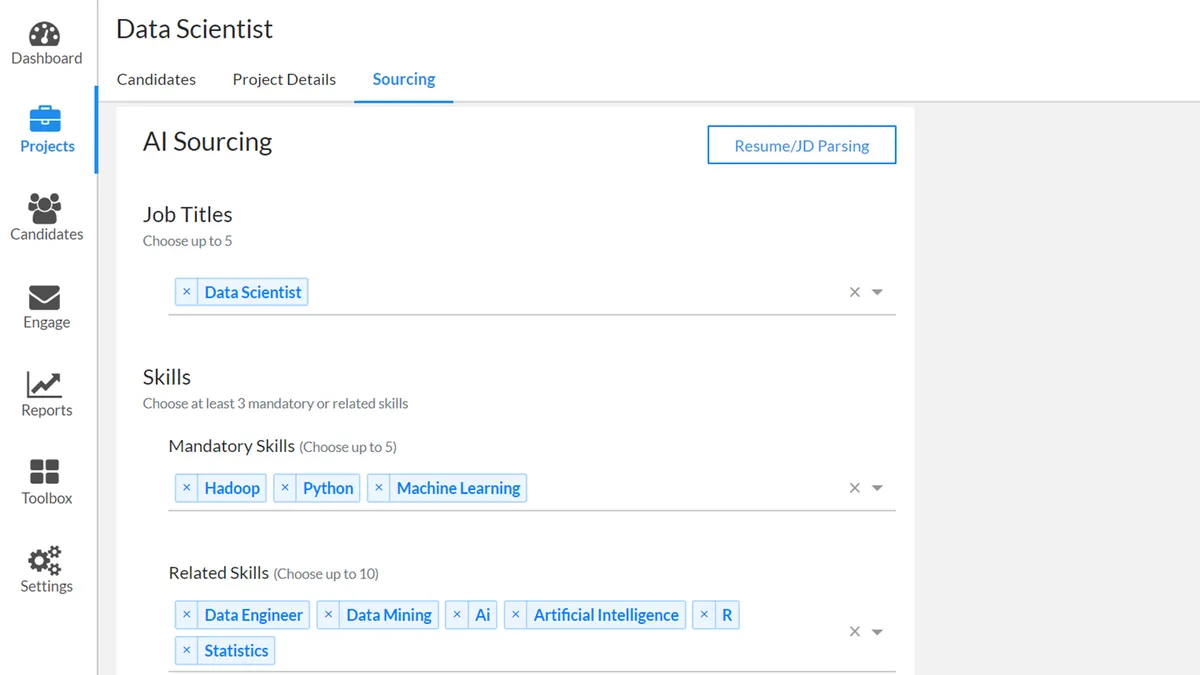Remove the Data Mining related skill
1200x675 pixels.
328,615
